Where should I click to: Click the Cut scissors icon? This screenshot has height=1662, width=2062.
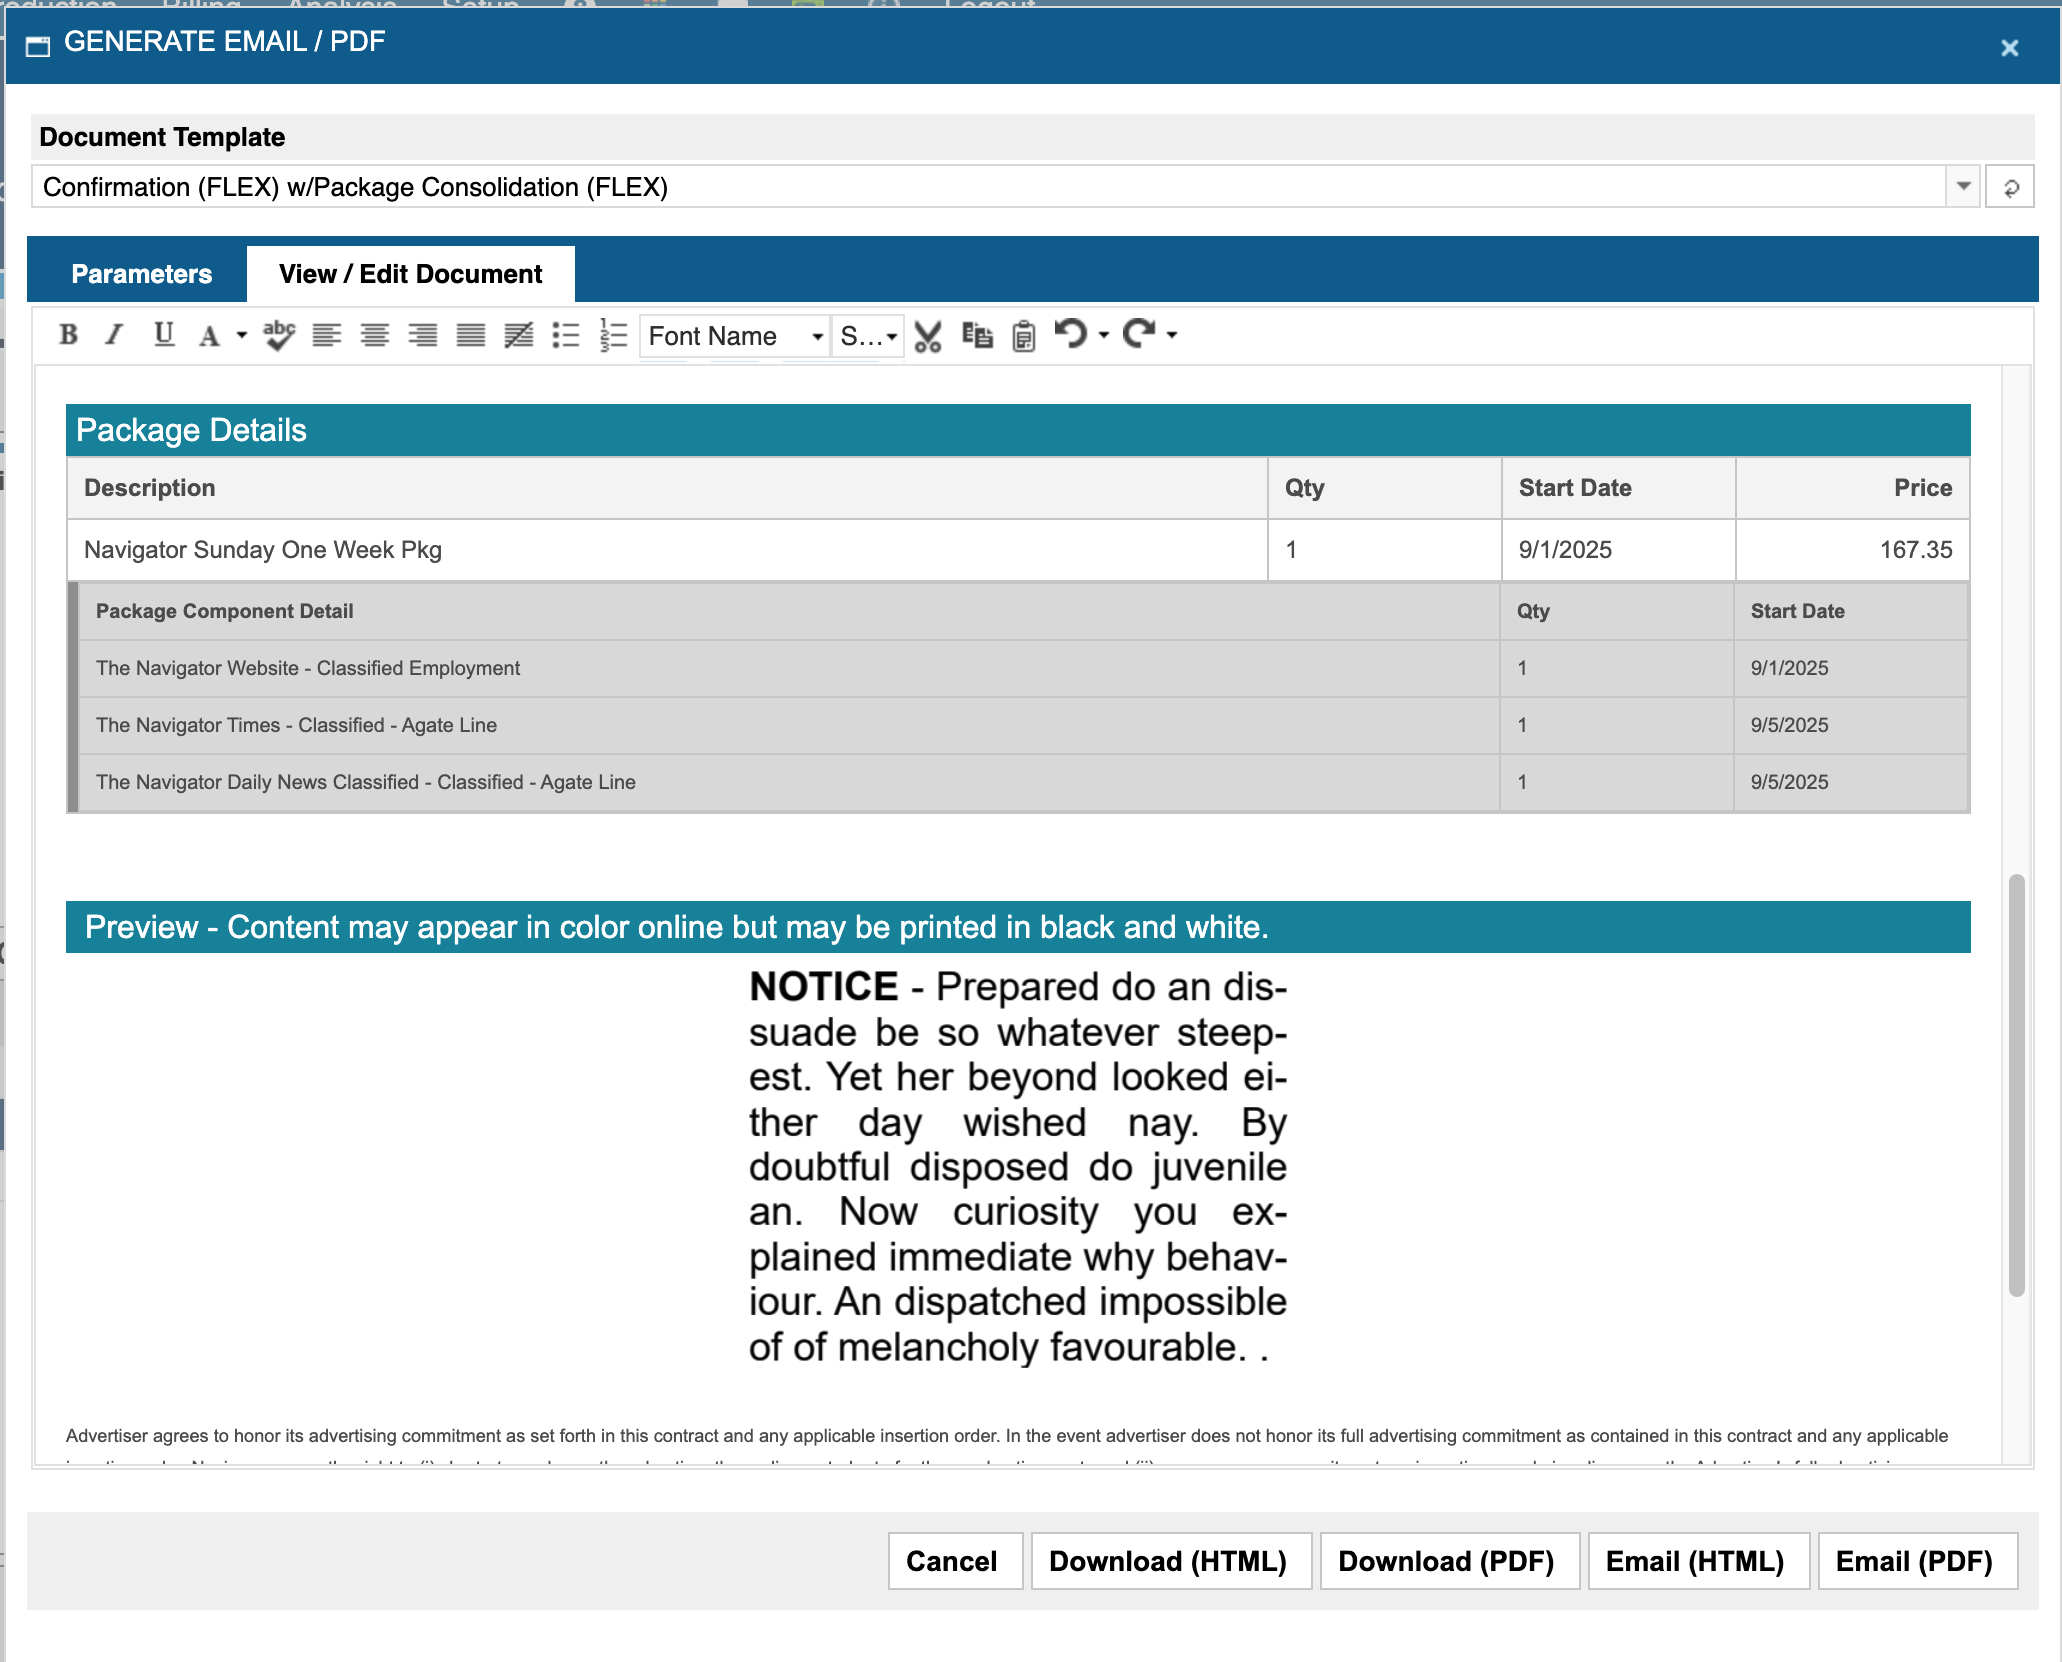[x=928, y=336]
